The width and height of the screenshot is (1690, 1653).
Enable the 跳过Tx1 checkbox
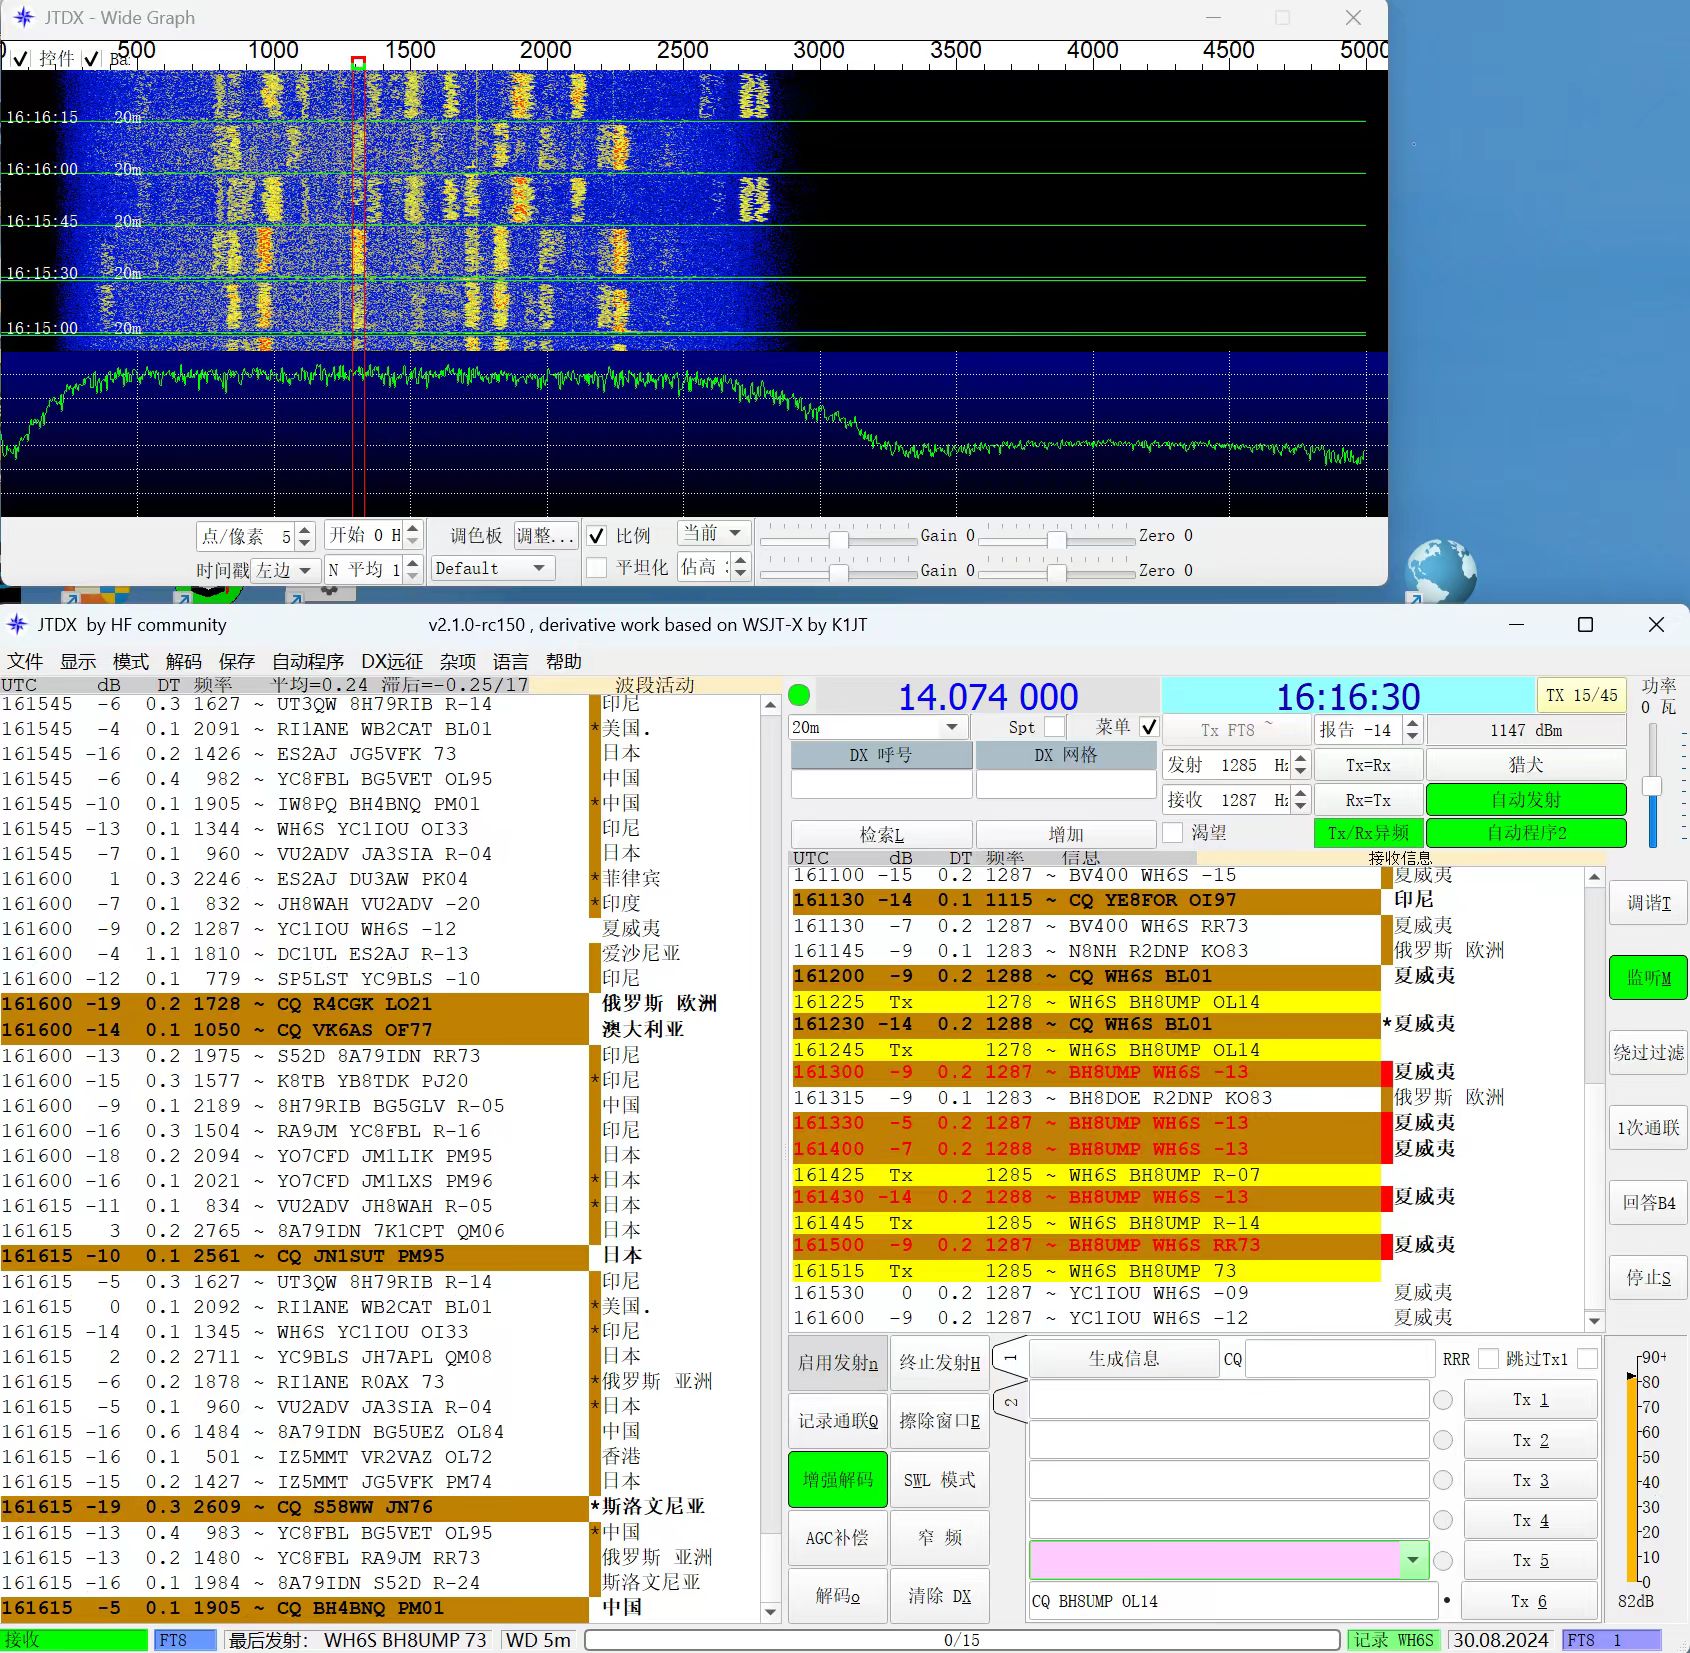coord(1587,1359)
